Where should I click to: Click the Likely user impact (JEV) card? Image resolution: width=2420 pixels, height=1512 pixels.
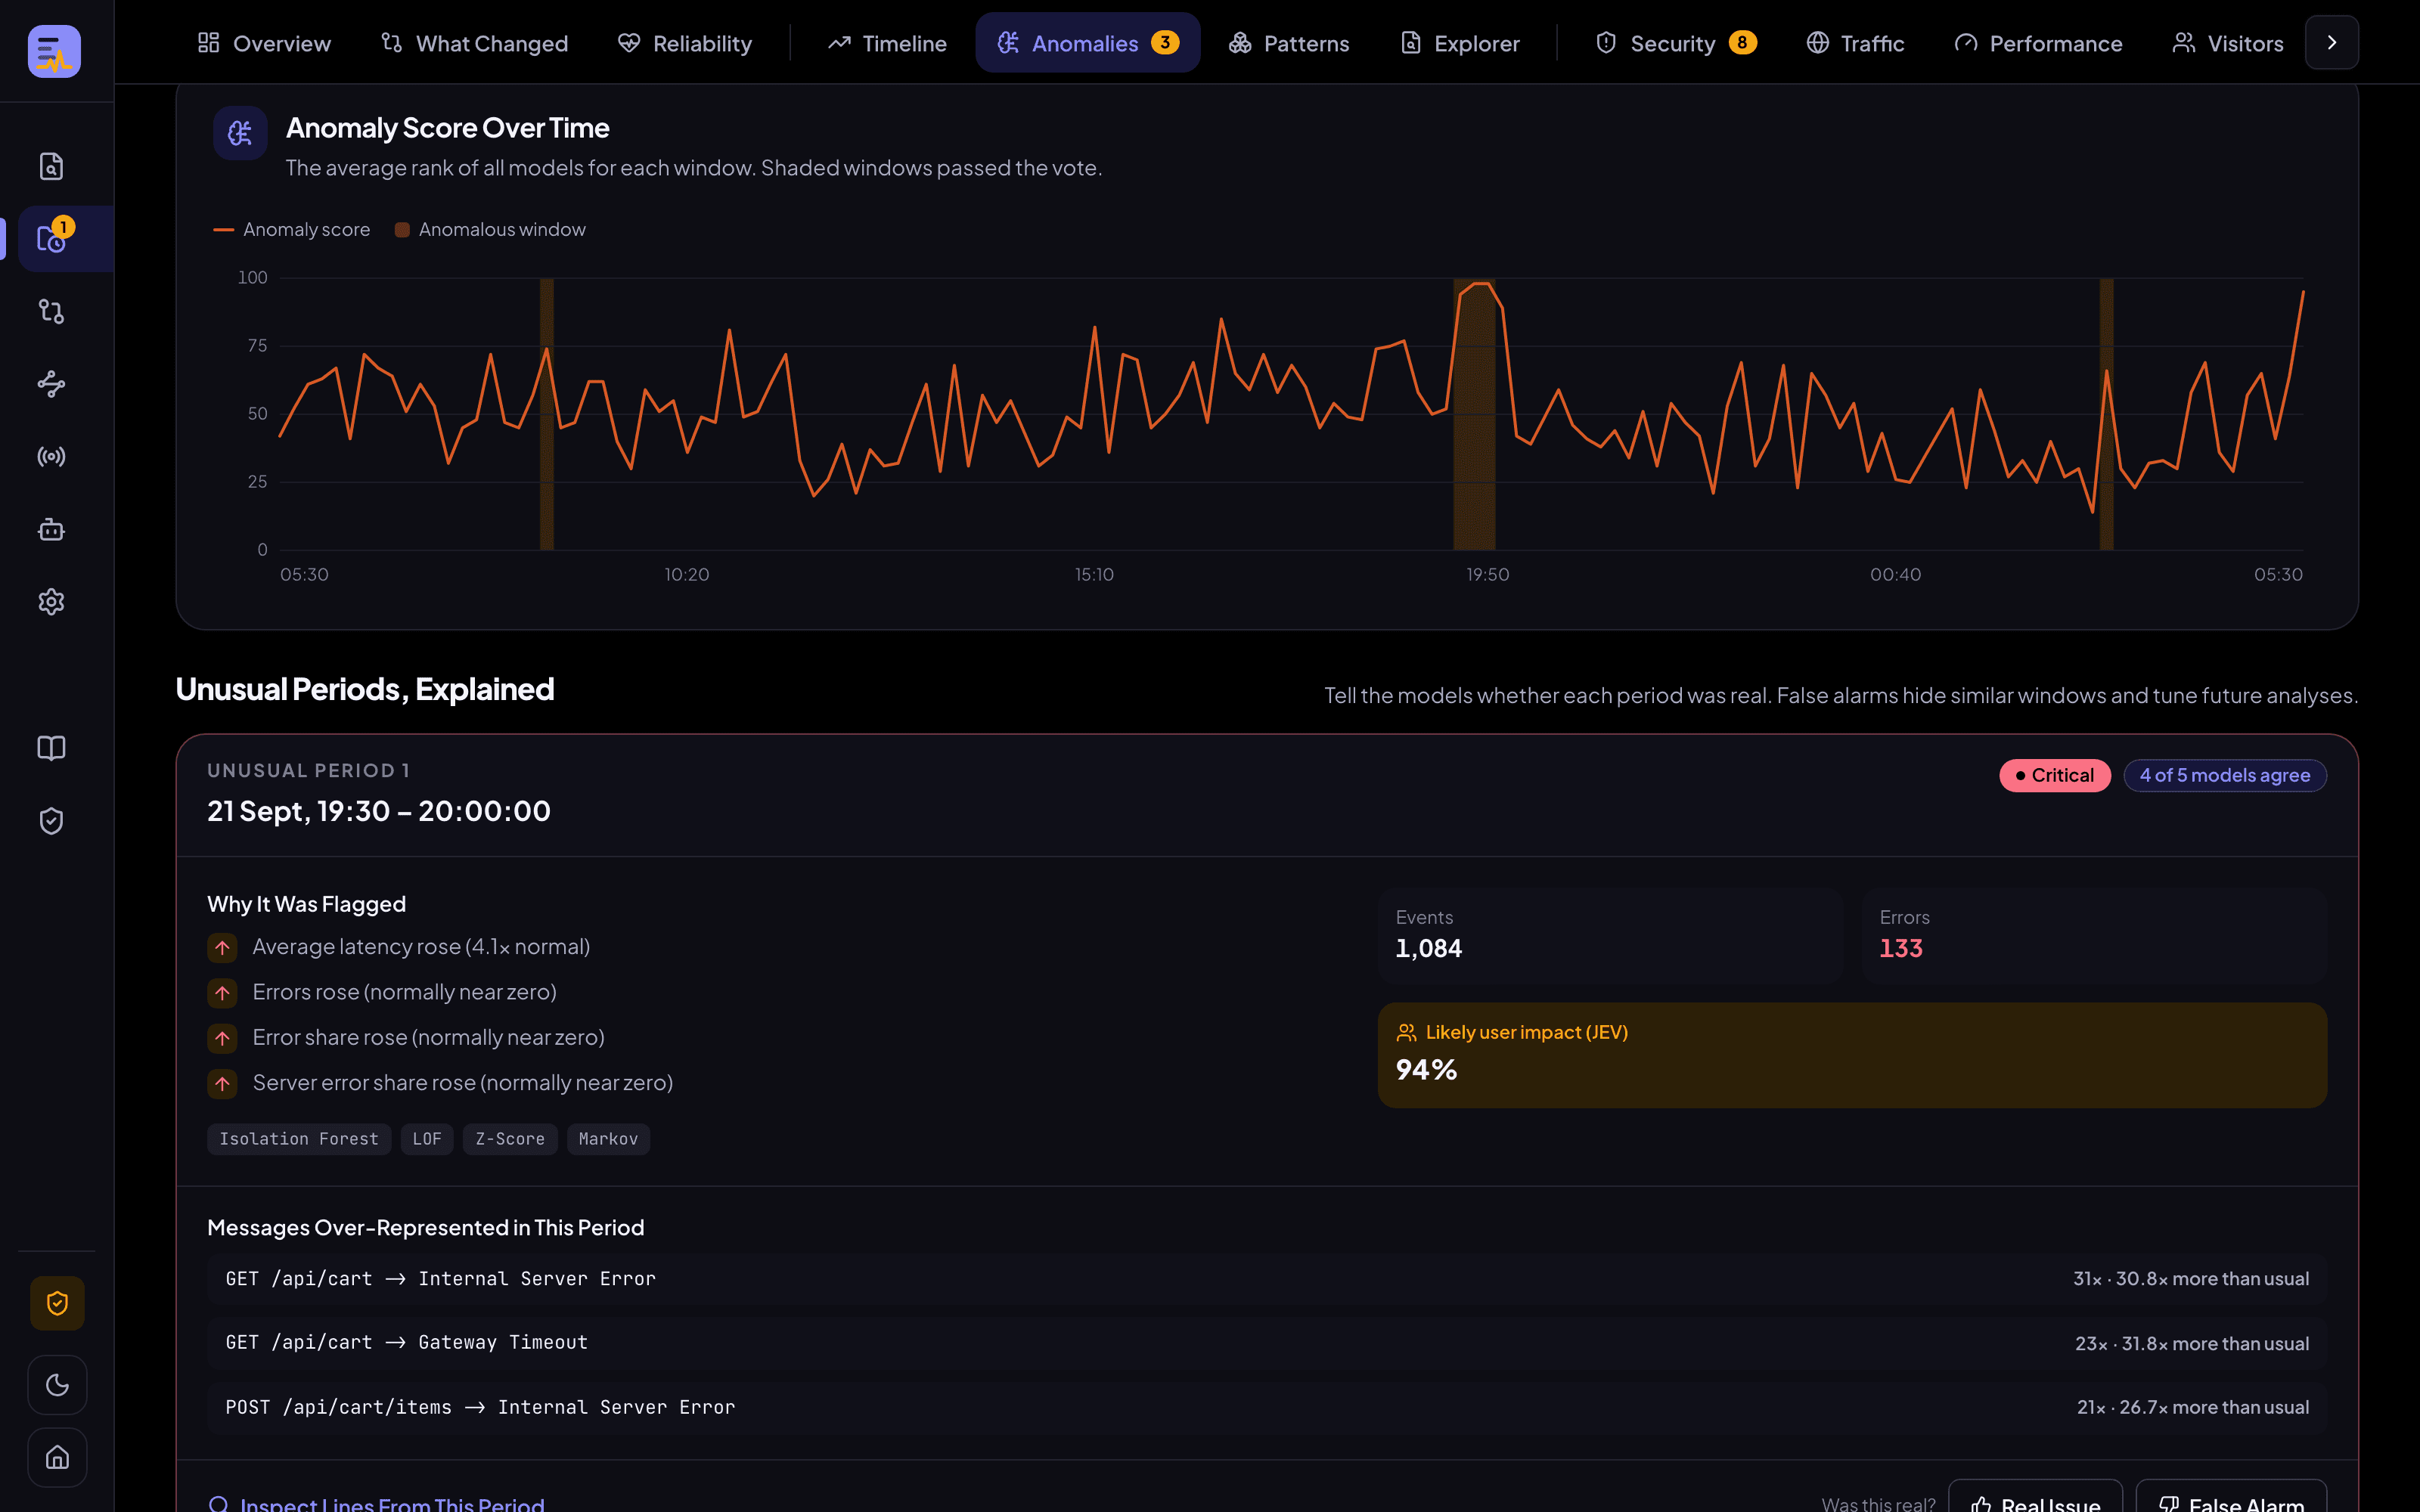tap(1852, 1055)
